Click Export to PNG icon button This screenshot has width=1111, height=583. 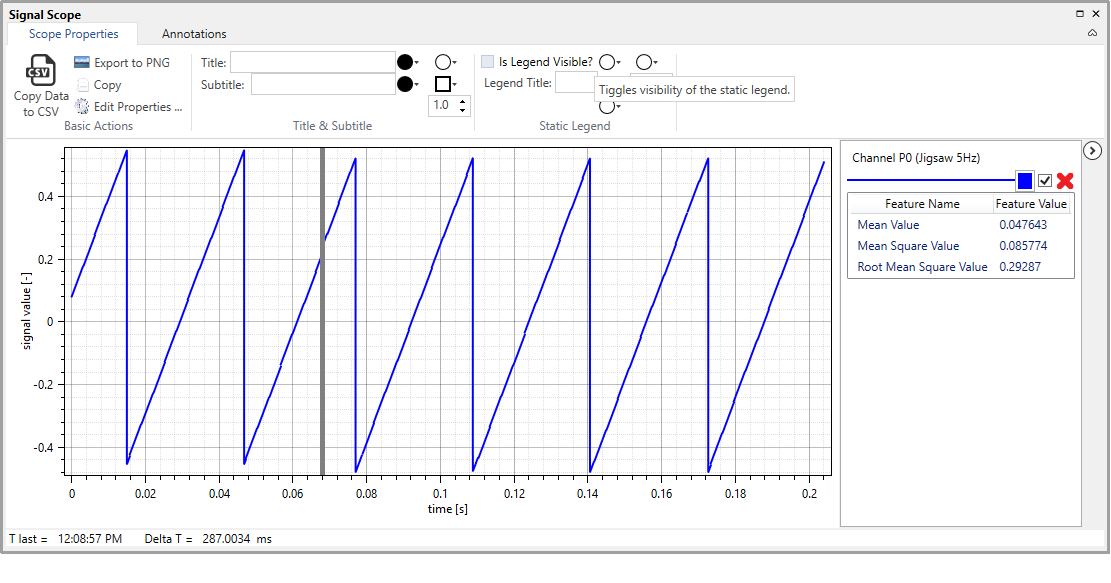coord(82,63)
